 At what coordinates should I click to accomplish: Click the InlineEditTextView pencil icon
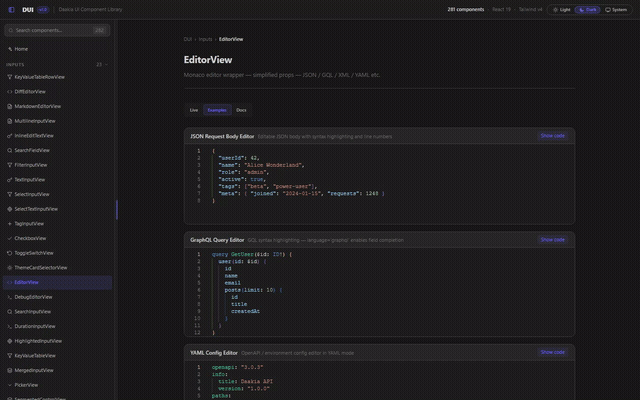10,136
